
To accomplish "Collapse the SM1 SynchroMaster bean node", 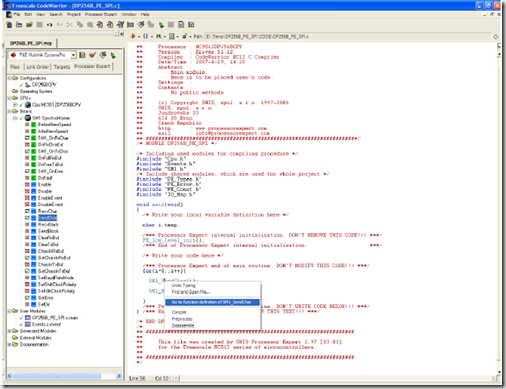I will (x=15, y=118).
